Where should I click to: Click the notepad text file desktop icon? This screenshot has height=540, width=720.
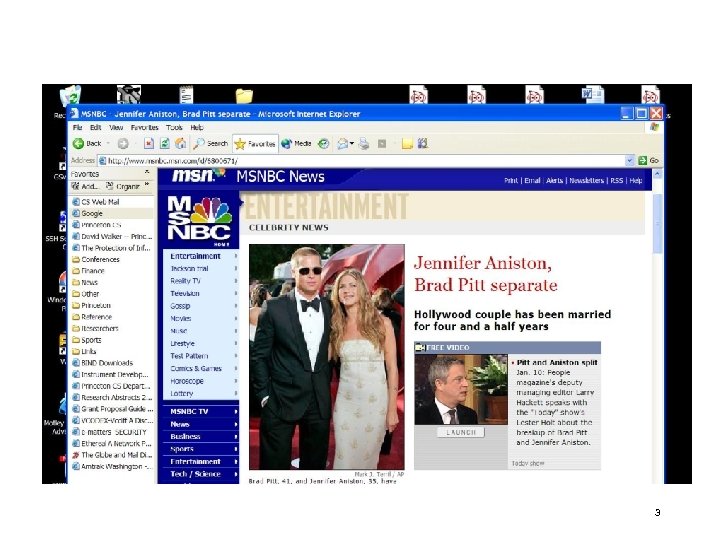[186, 95]
